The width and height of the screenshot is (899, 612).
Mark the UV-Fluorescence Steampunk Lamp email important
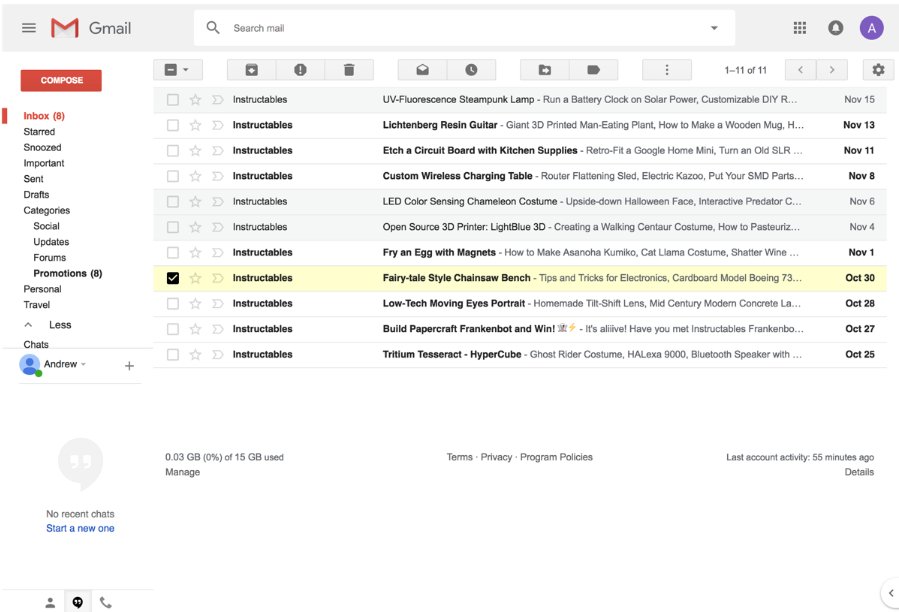click(217, 100)
